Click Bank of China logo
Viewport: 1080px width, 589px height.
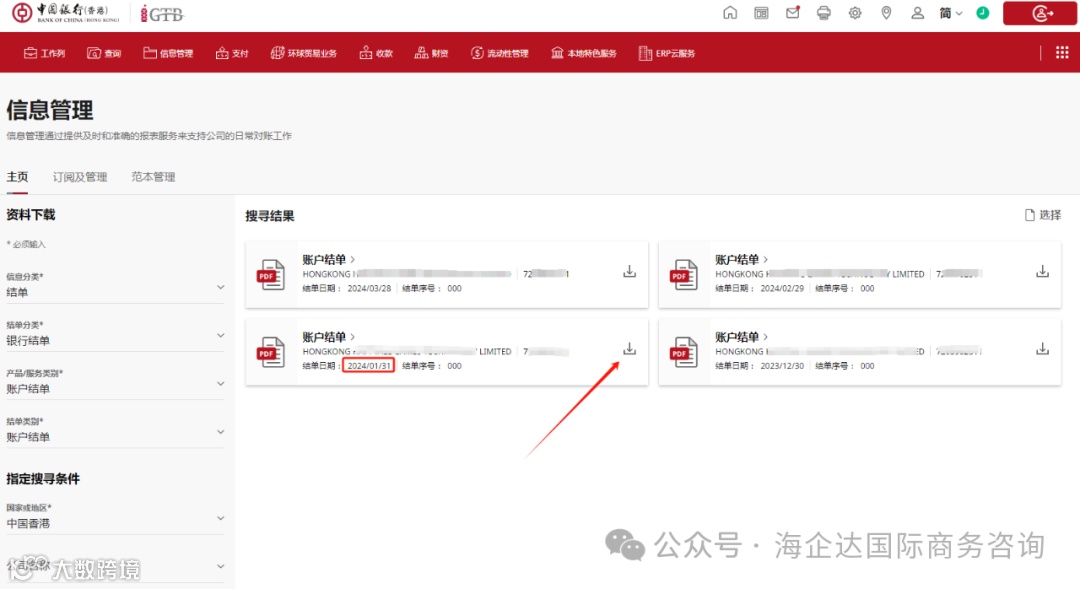click(67, 13)
